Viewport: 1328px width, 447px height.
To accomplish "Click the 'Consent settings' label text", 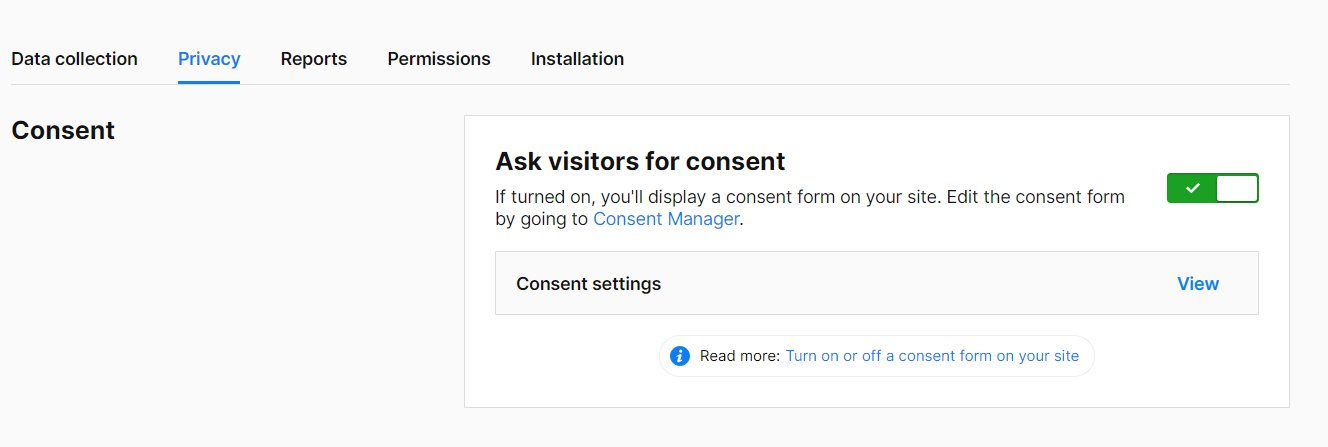I will pos(589,284).
